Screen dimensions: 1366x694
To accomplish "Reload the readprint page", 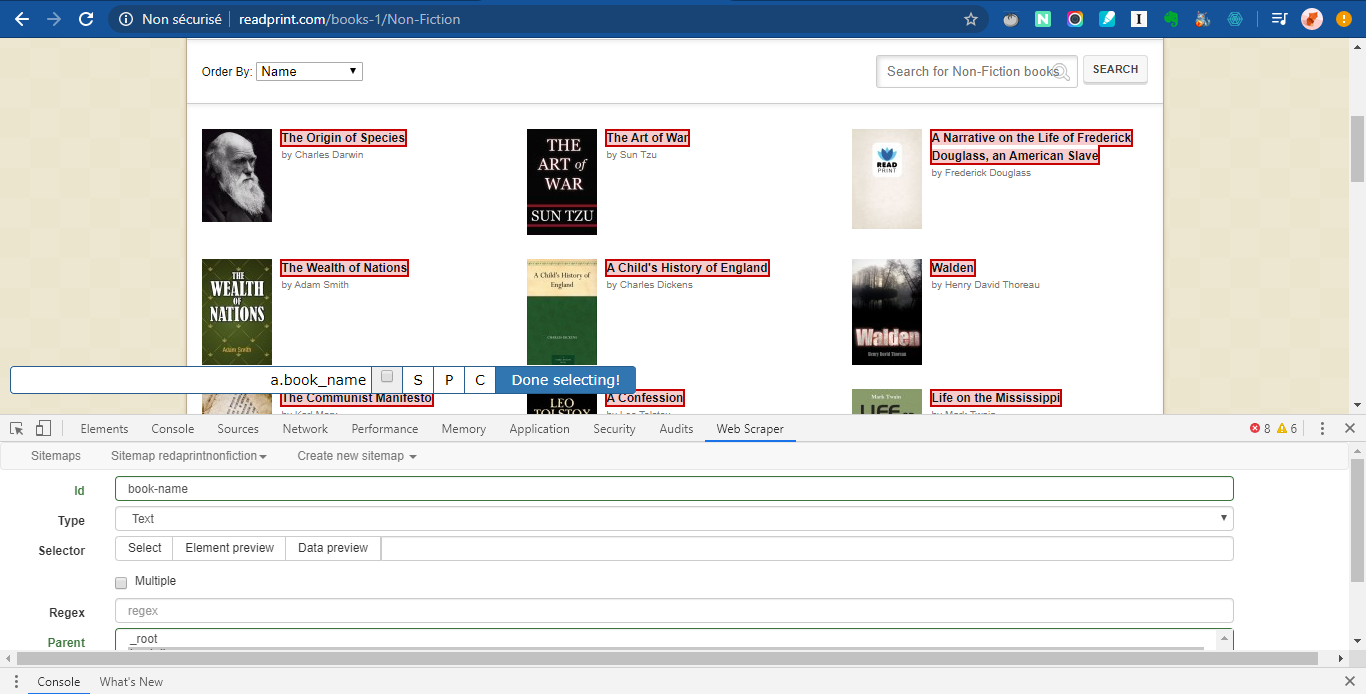I will tap(86, 19).
